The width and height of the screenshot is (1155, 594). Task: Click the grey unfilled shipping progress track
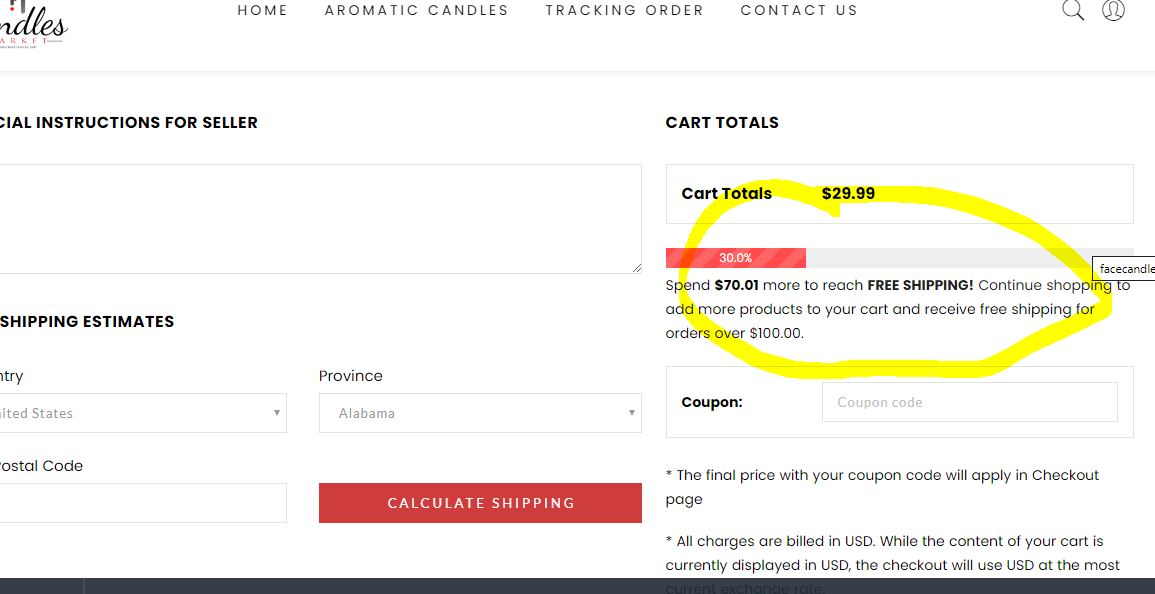950,258
